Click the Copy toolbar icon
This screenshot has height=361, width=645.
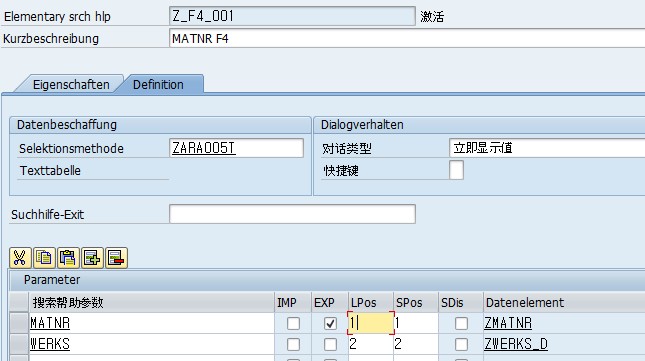[x=44, y=258]
